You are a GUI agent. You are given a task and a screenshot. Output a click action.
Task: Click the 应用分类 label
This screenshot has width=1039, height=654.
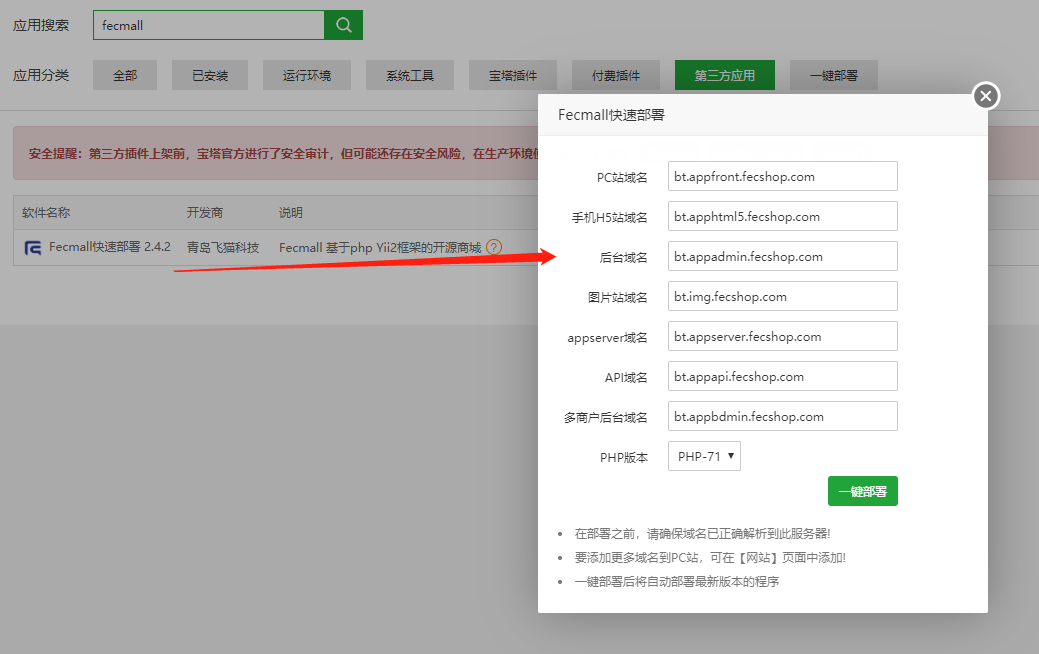[41, 75]
